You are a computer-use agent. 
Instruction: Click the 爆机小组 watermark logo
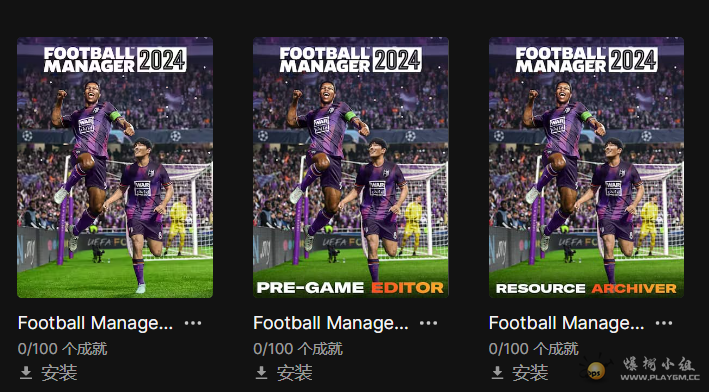(x=642, y=368)
